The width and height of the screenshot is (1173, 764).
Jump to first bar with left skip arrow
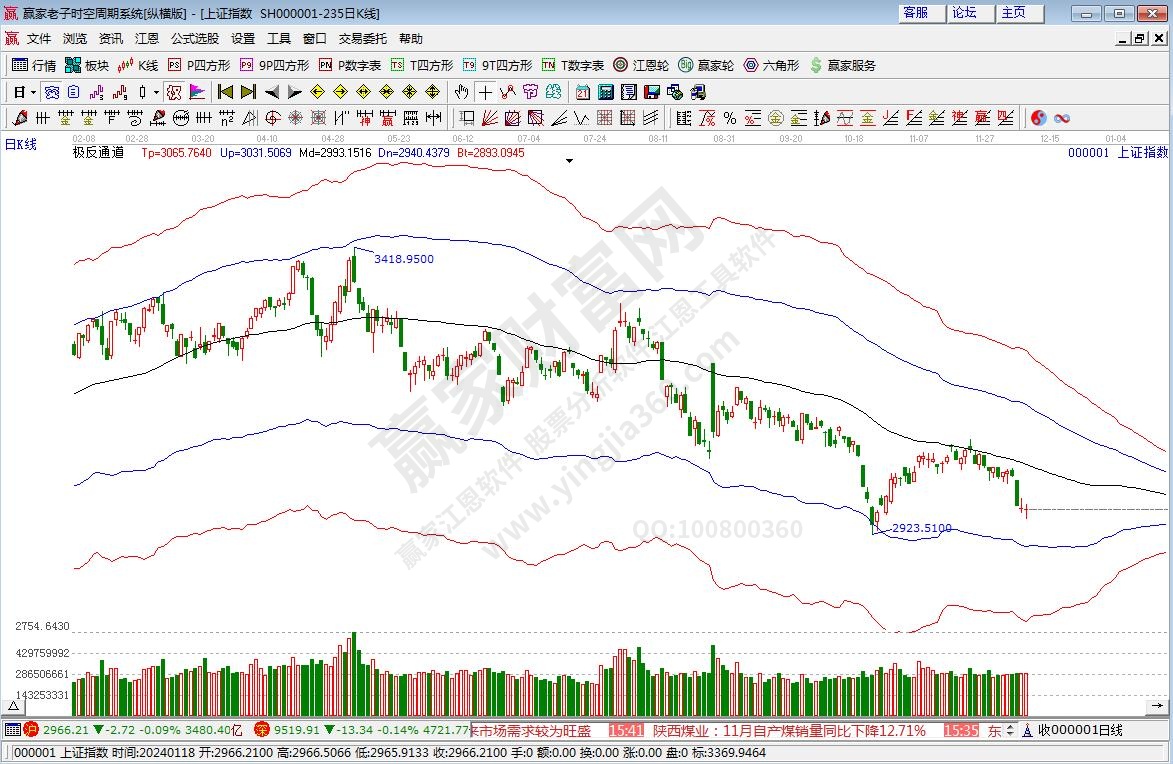225,92
